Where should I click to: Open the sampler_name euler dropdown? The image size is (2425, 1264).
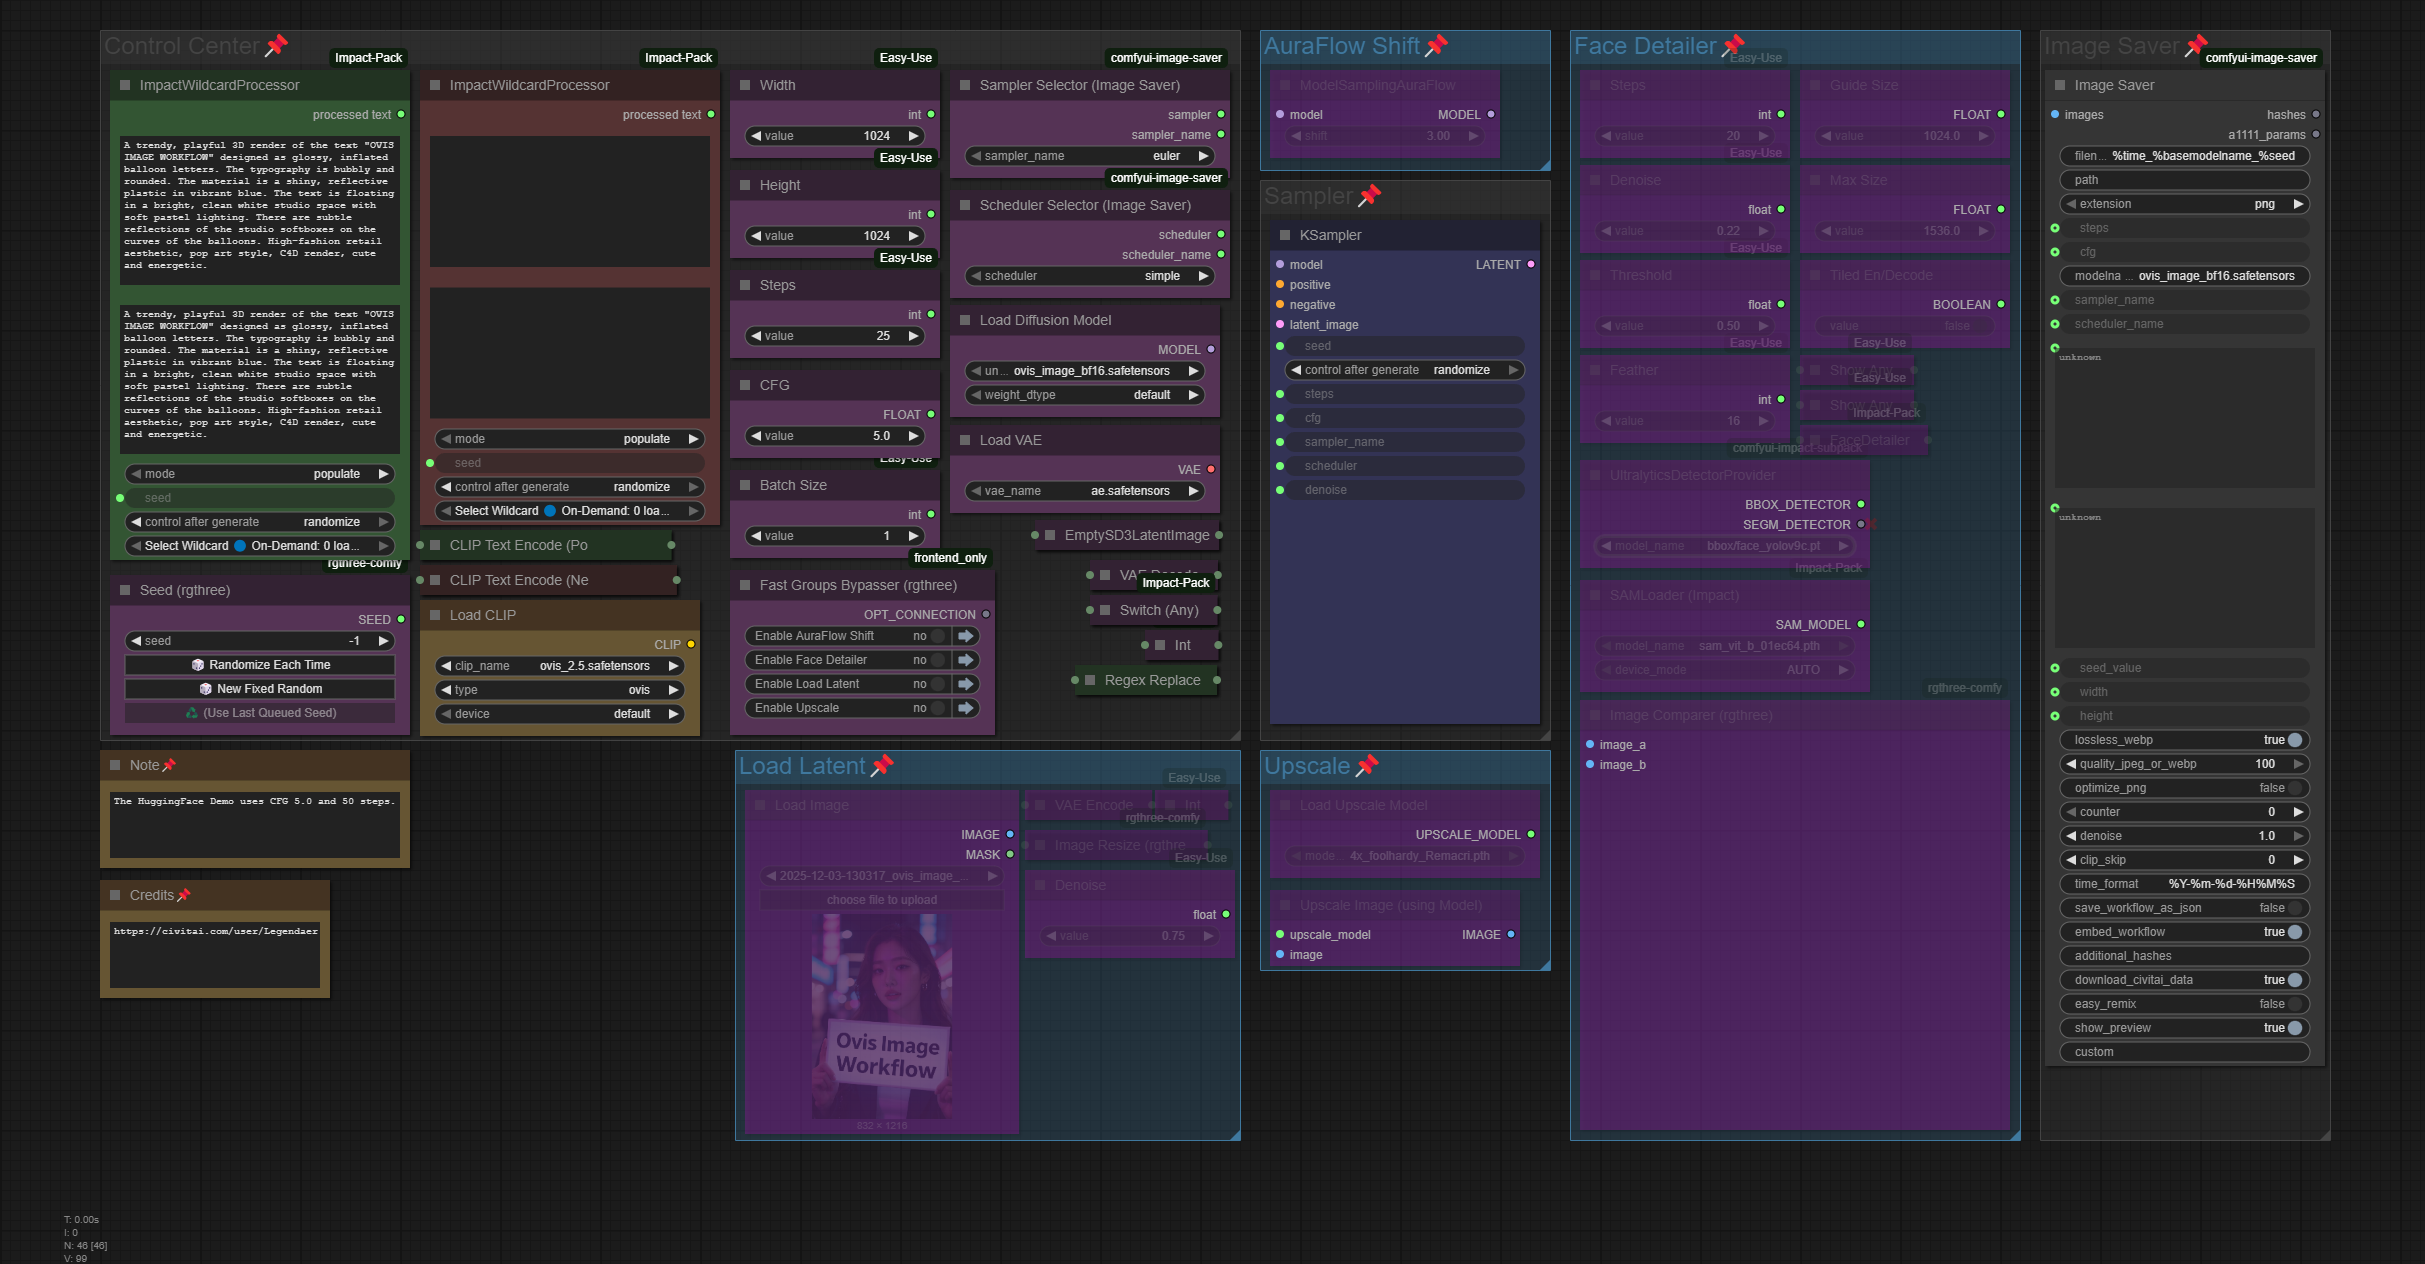[x=1090, y=156]
